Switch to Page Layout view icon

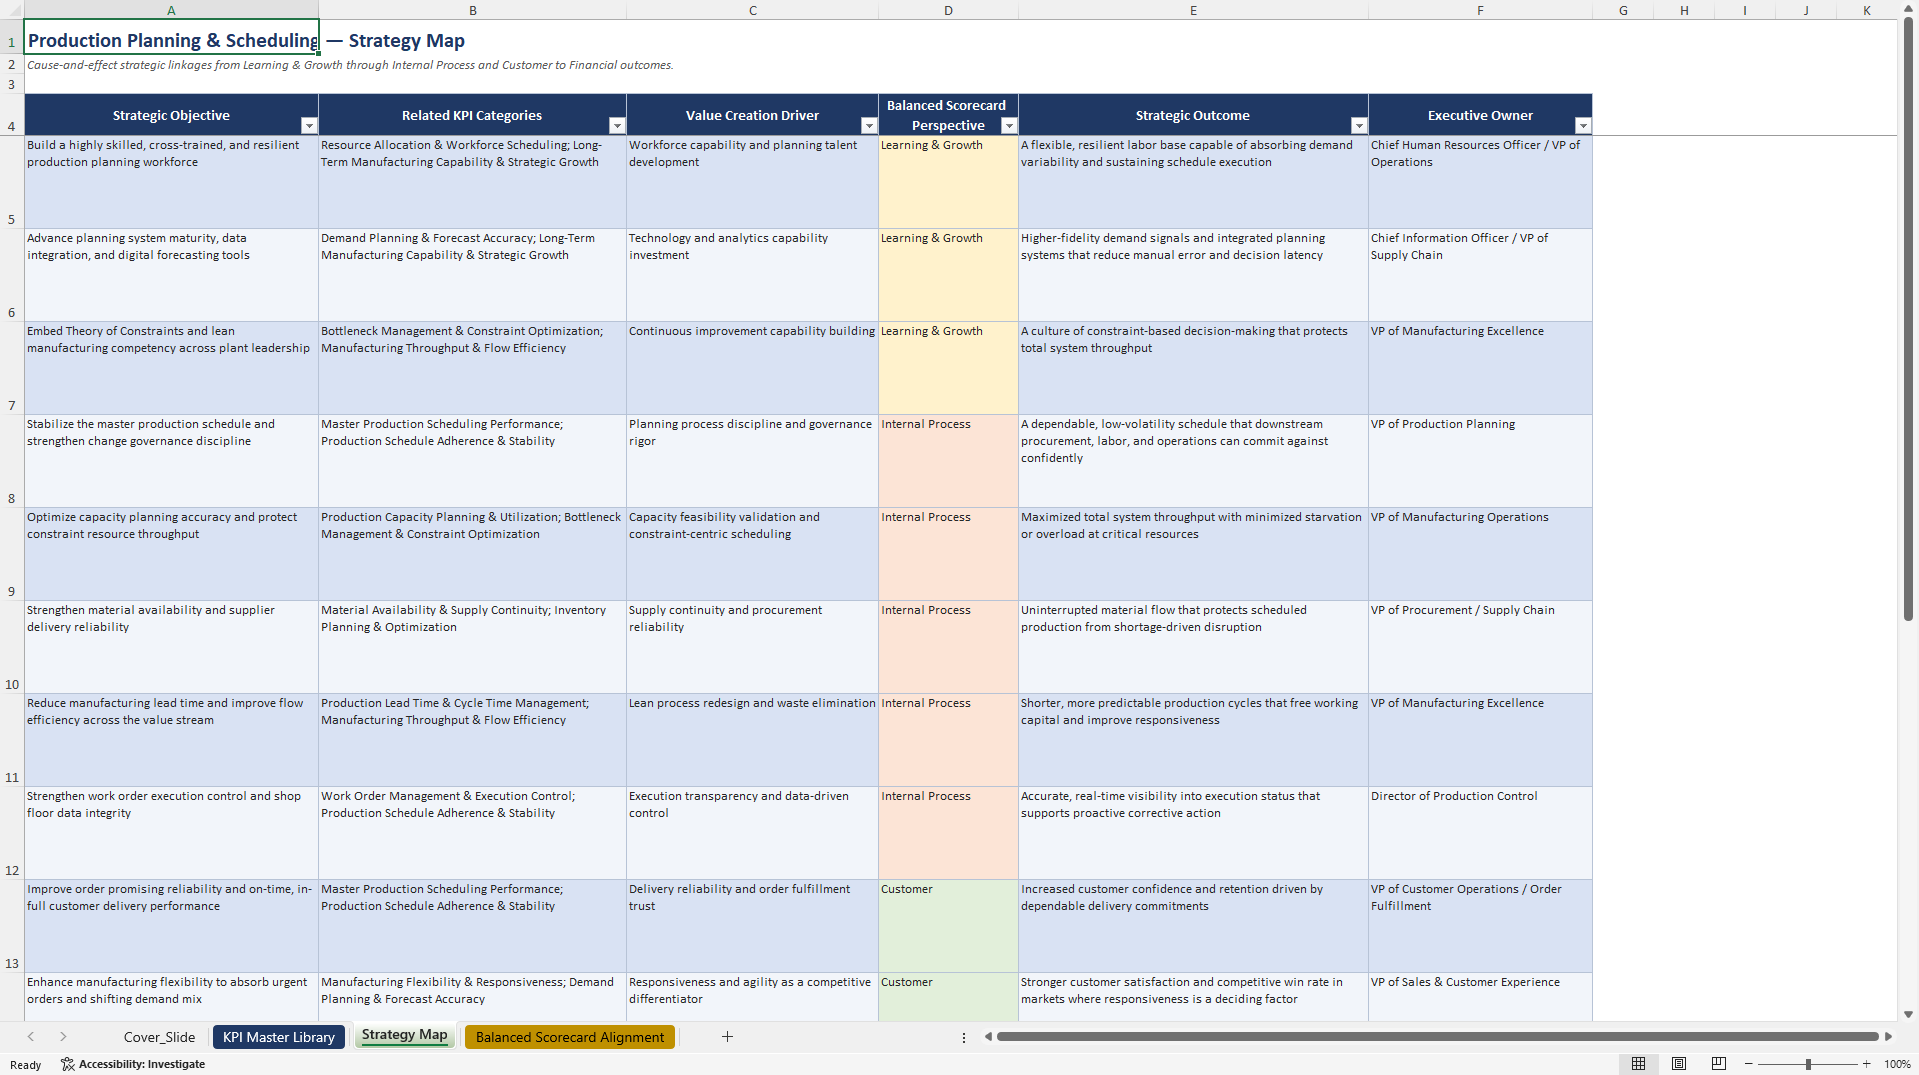point(1679,1064)
